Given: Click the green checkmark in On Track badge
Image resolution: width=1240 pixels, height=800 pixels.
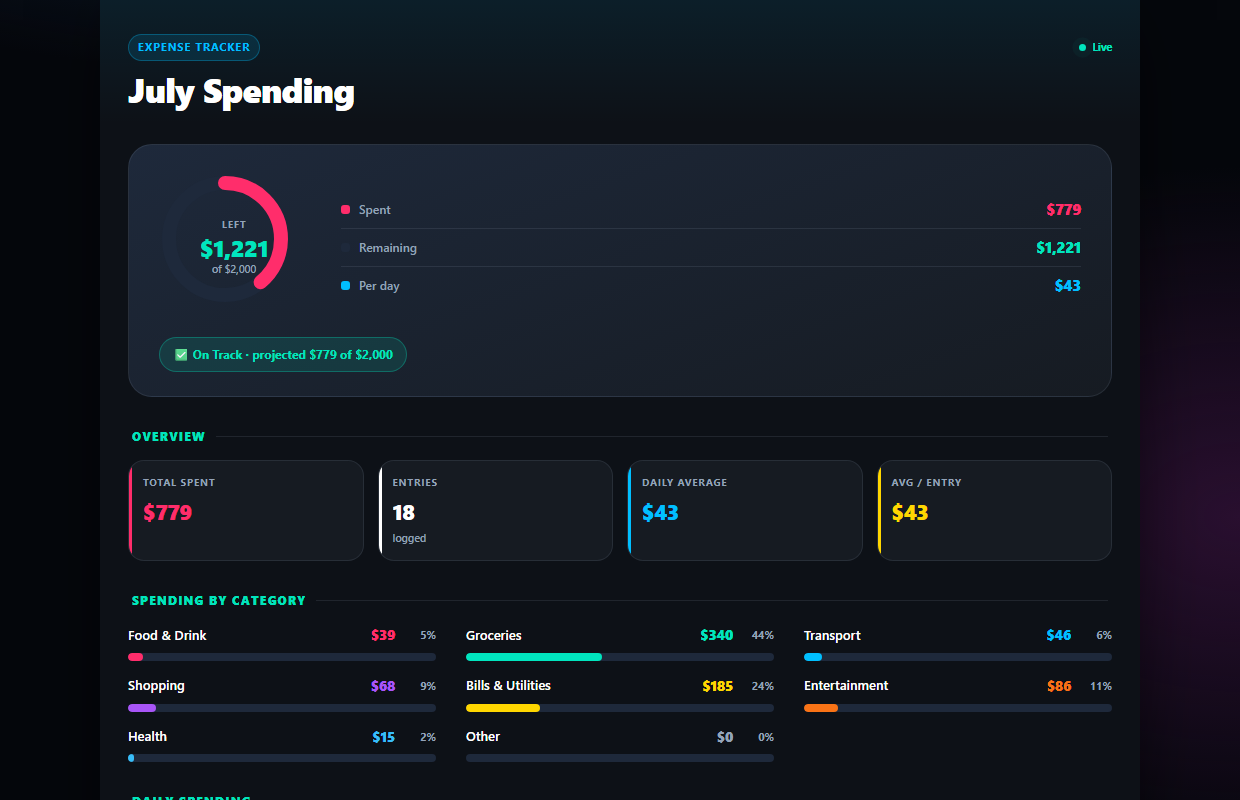Looking at the screenshot, I should 181,355.
